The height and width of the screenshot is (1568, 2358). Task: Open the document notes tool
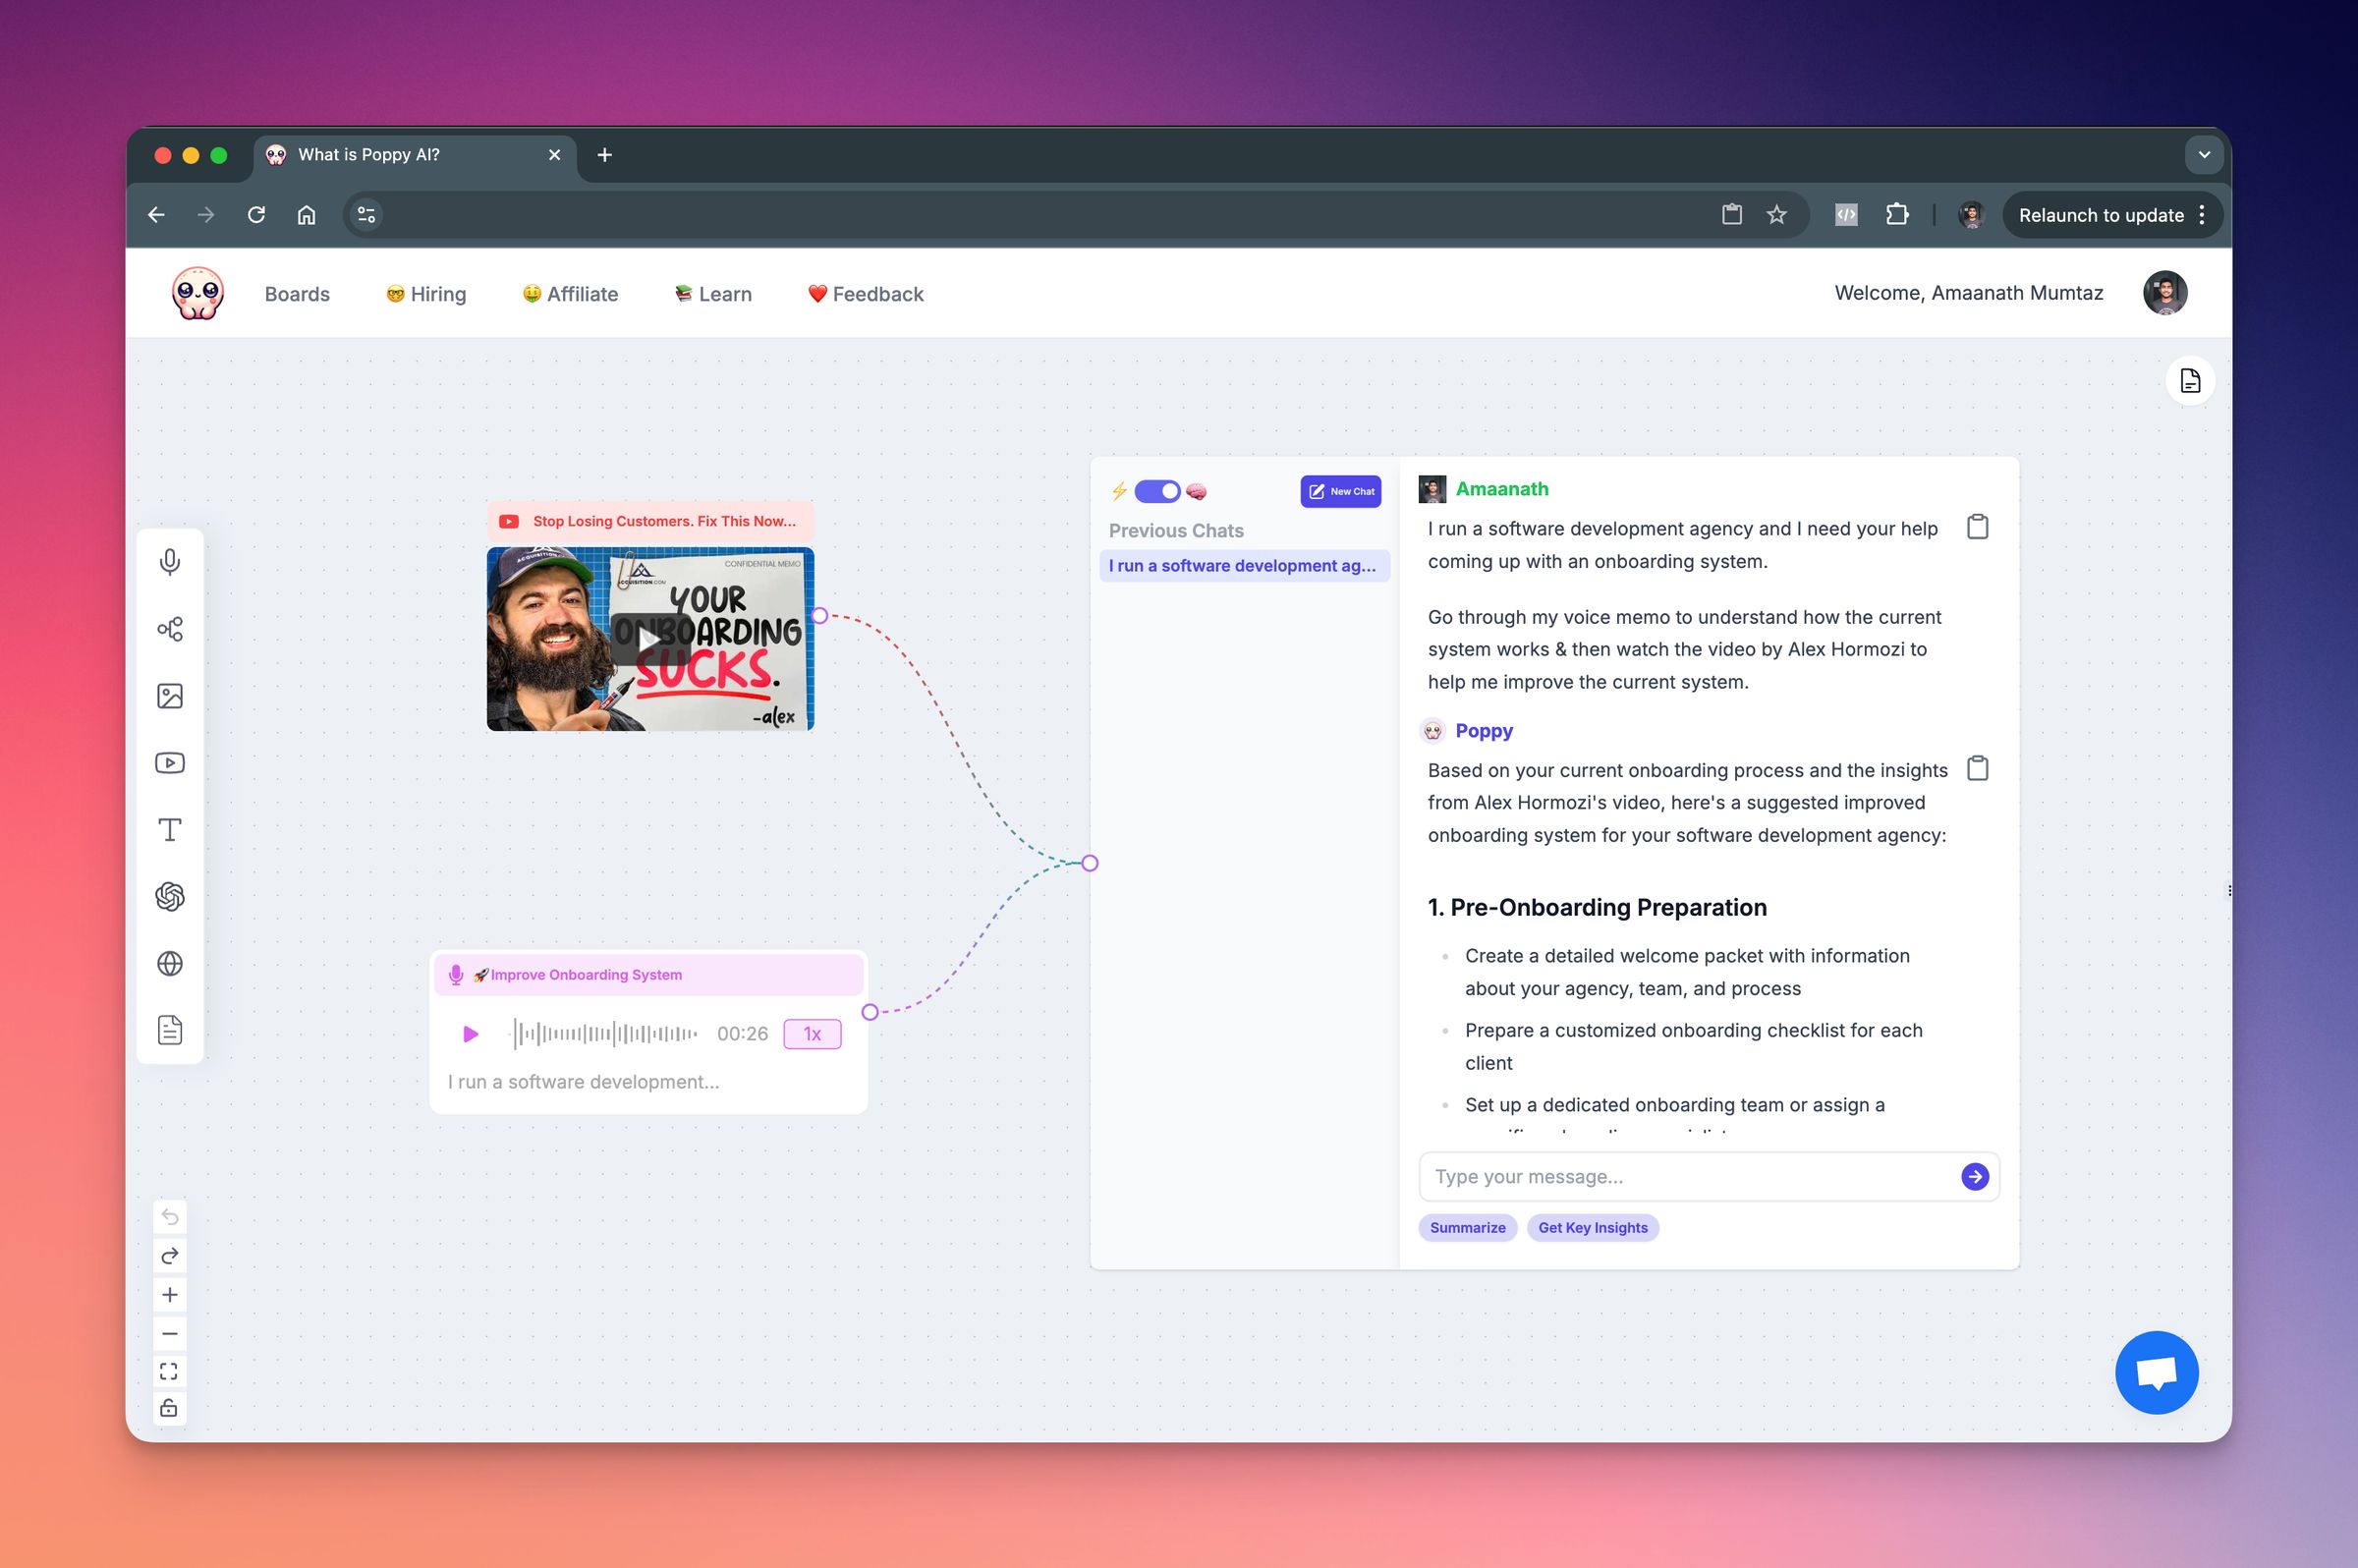[170, 1029]
